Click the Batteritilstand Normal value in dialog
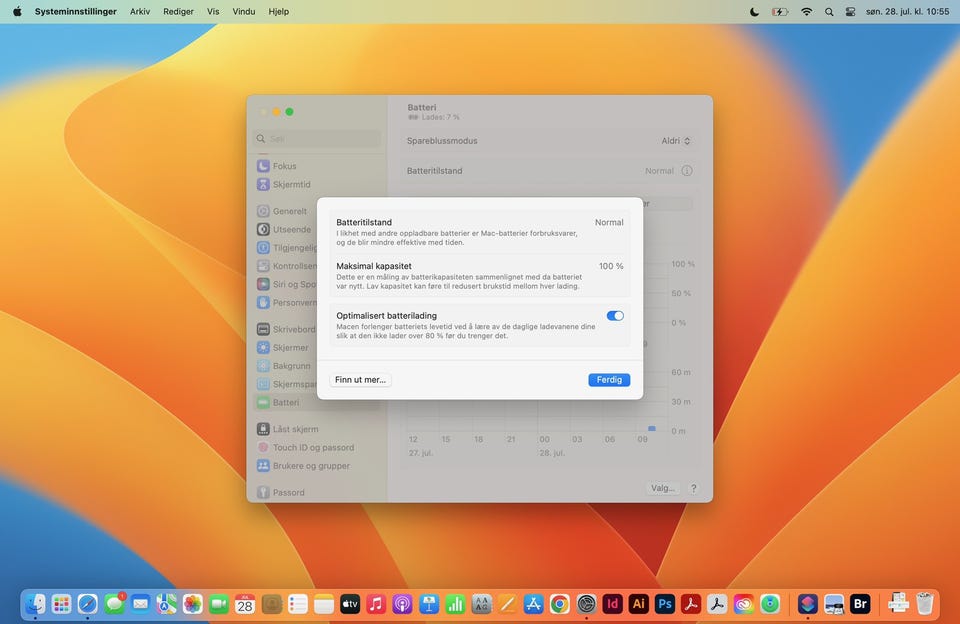Viewport: 960px width, 624px height. (x=609, y=223)
